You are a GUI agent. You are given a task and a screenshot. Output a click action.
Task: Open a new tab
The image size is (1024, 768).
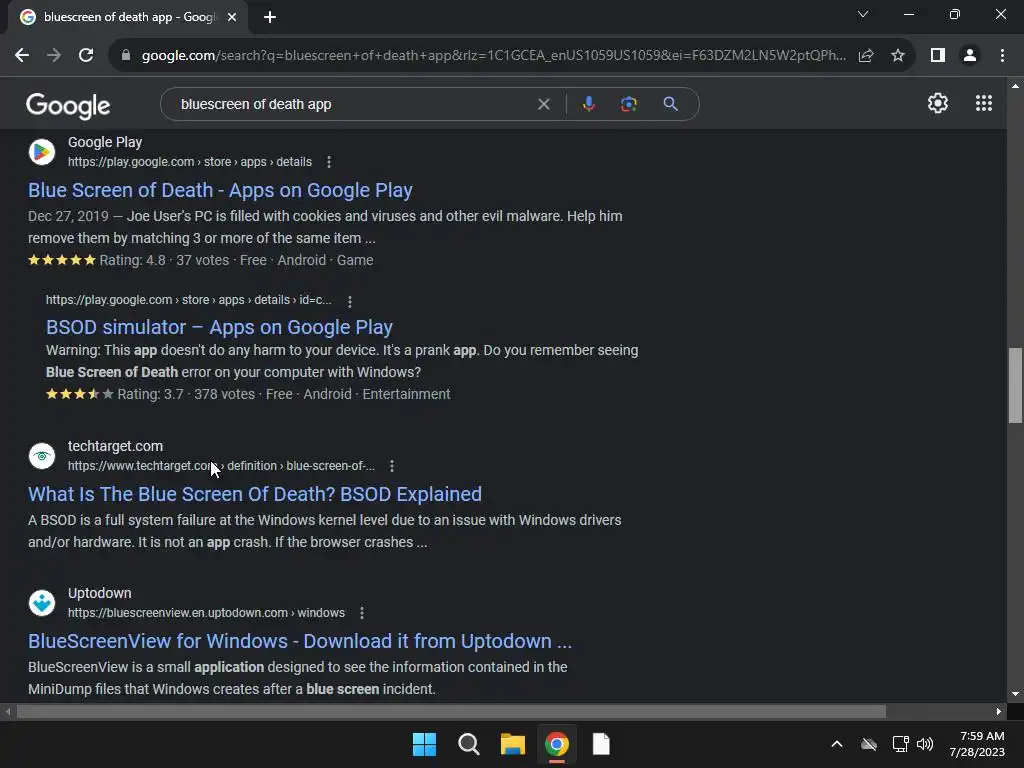(270, 17)
